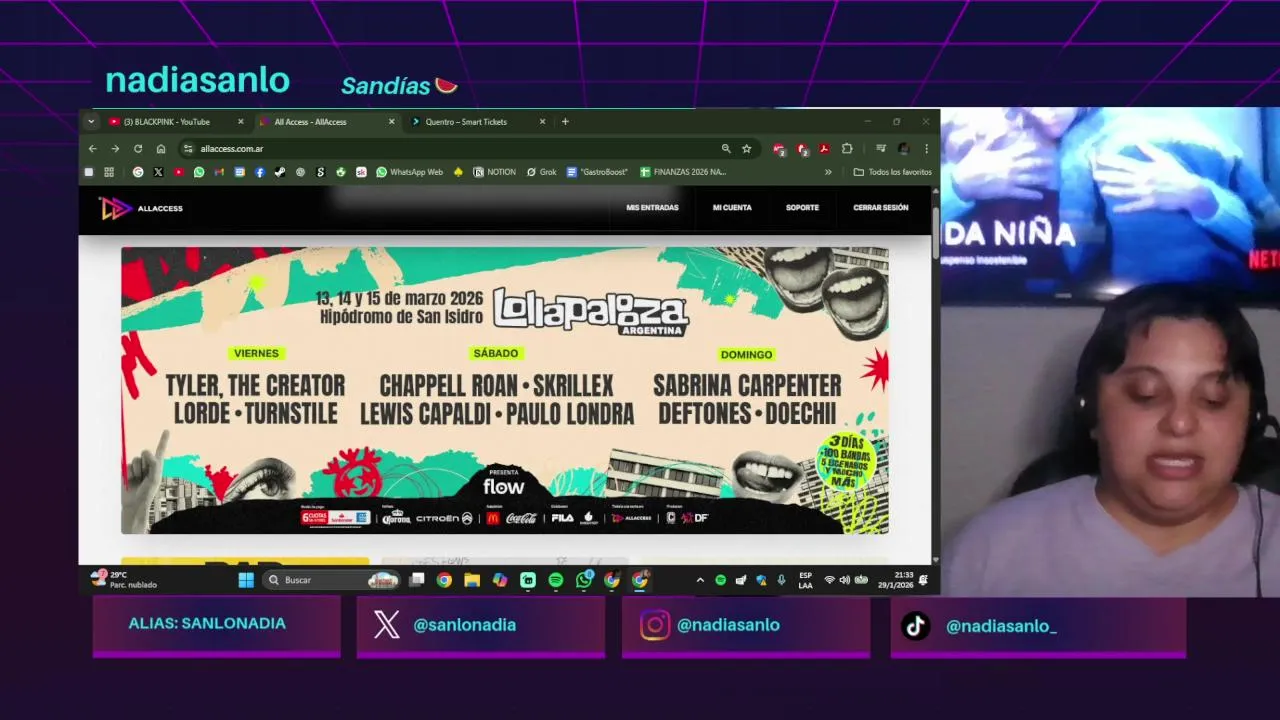Open the apps grid bookmark icon
The width and height of the screenshot is (1280, 720).
click(x=109, y=172)
